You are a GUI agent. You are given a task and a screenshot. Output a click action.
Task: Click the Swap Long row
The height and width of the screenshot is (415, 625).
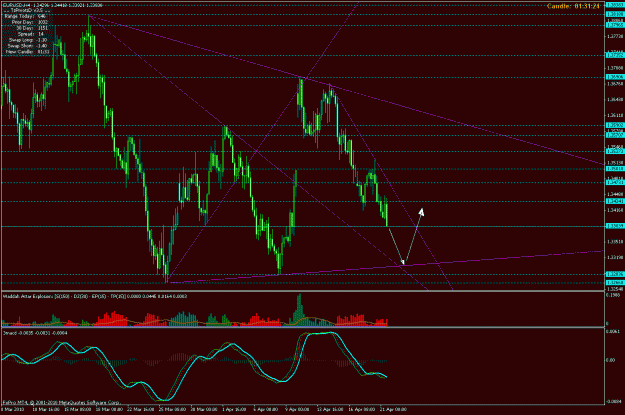pos(28,40)
